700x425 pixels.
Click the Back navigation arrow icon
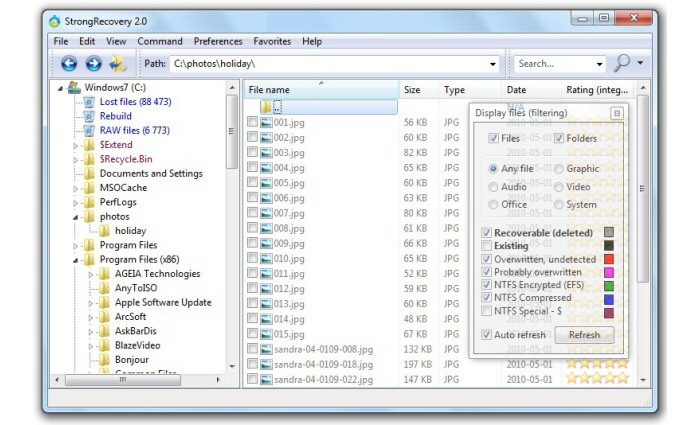click(68, 64)
